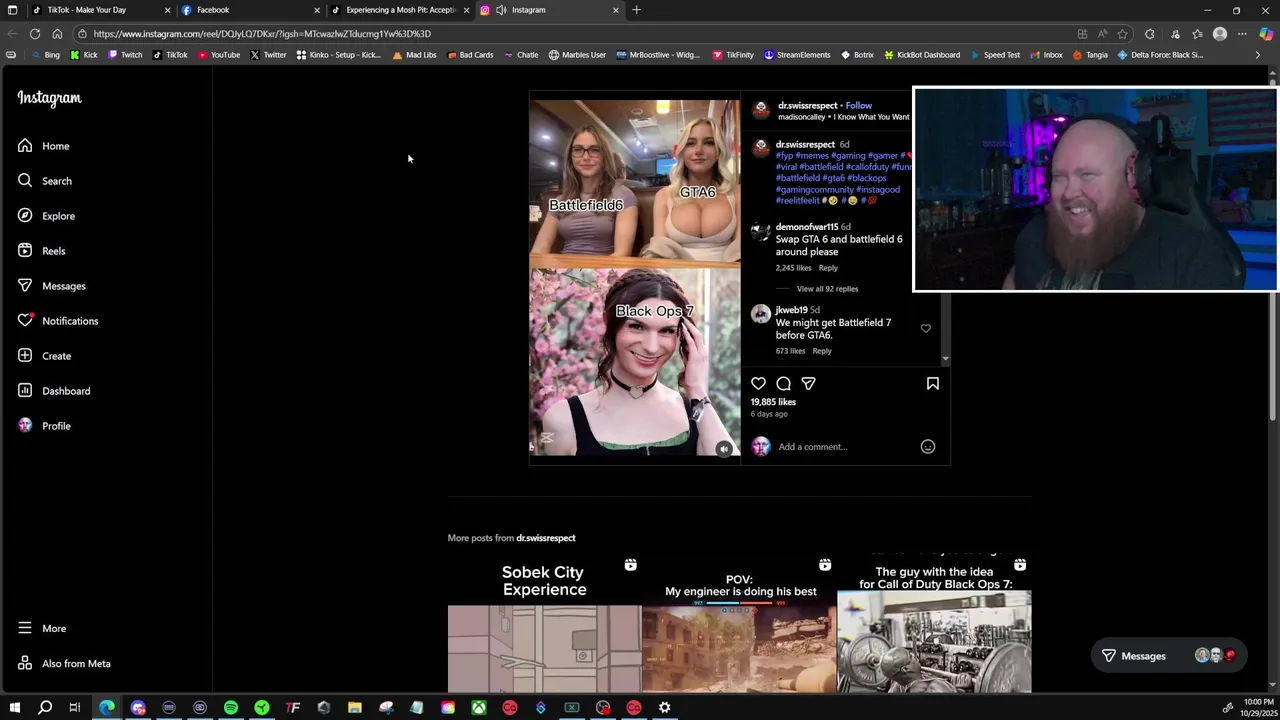
Task: Open YouTube bookmark
Action: pyautogui.click(x=218, y=55)
